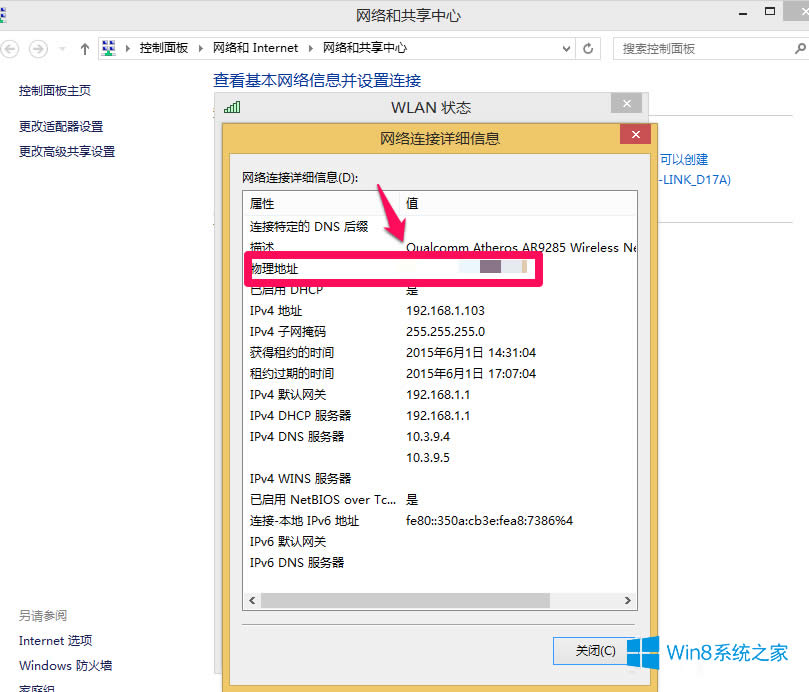The height and width of the screenshot is (692, 809).
Task: Click the up-one-level arrow
Action: [x=84, y=48]
